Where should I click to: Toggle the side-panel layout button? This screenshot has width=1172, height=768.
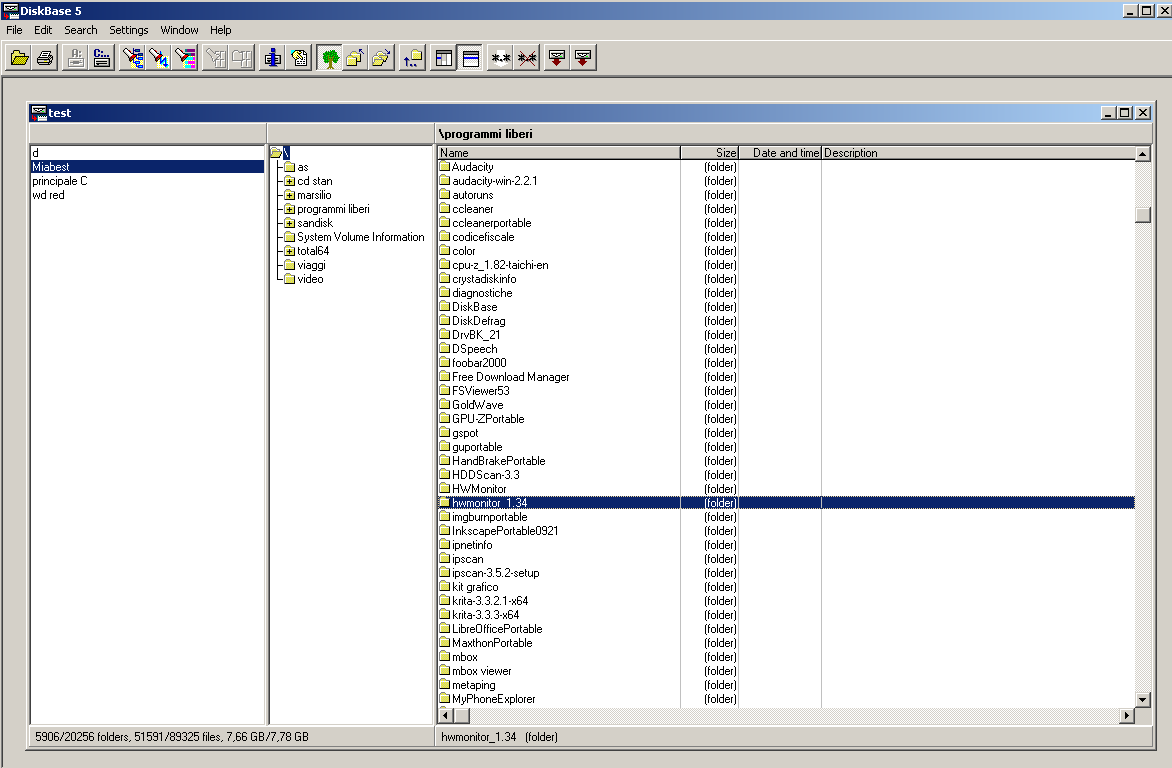[x=444, y=58]
